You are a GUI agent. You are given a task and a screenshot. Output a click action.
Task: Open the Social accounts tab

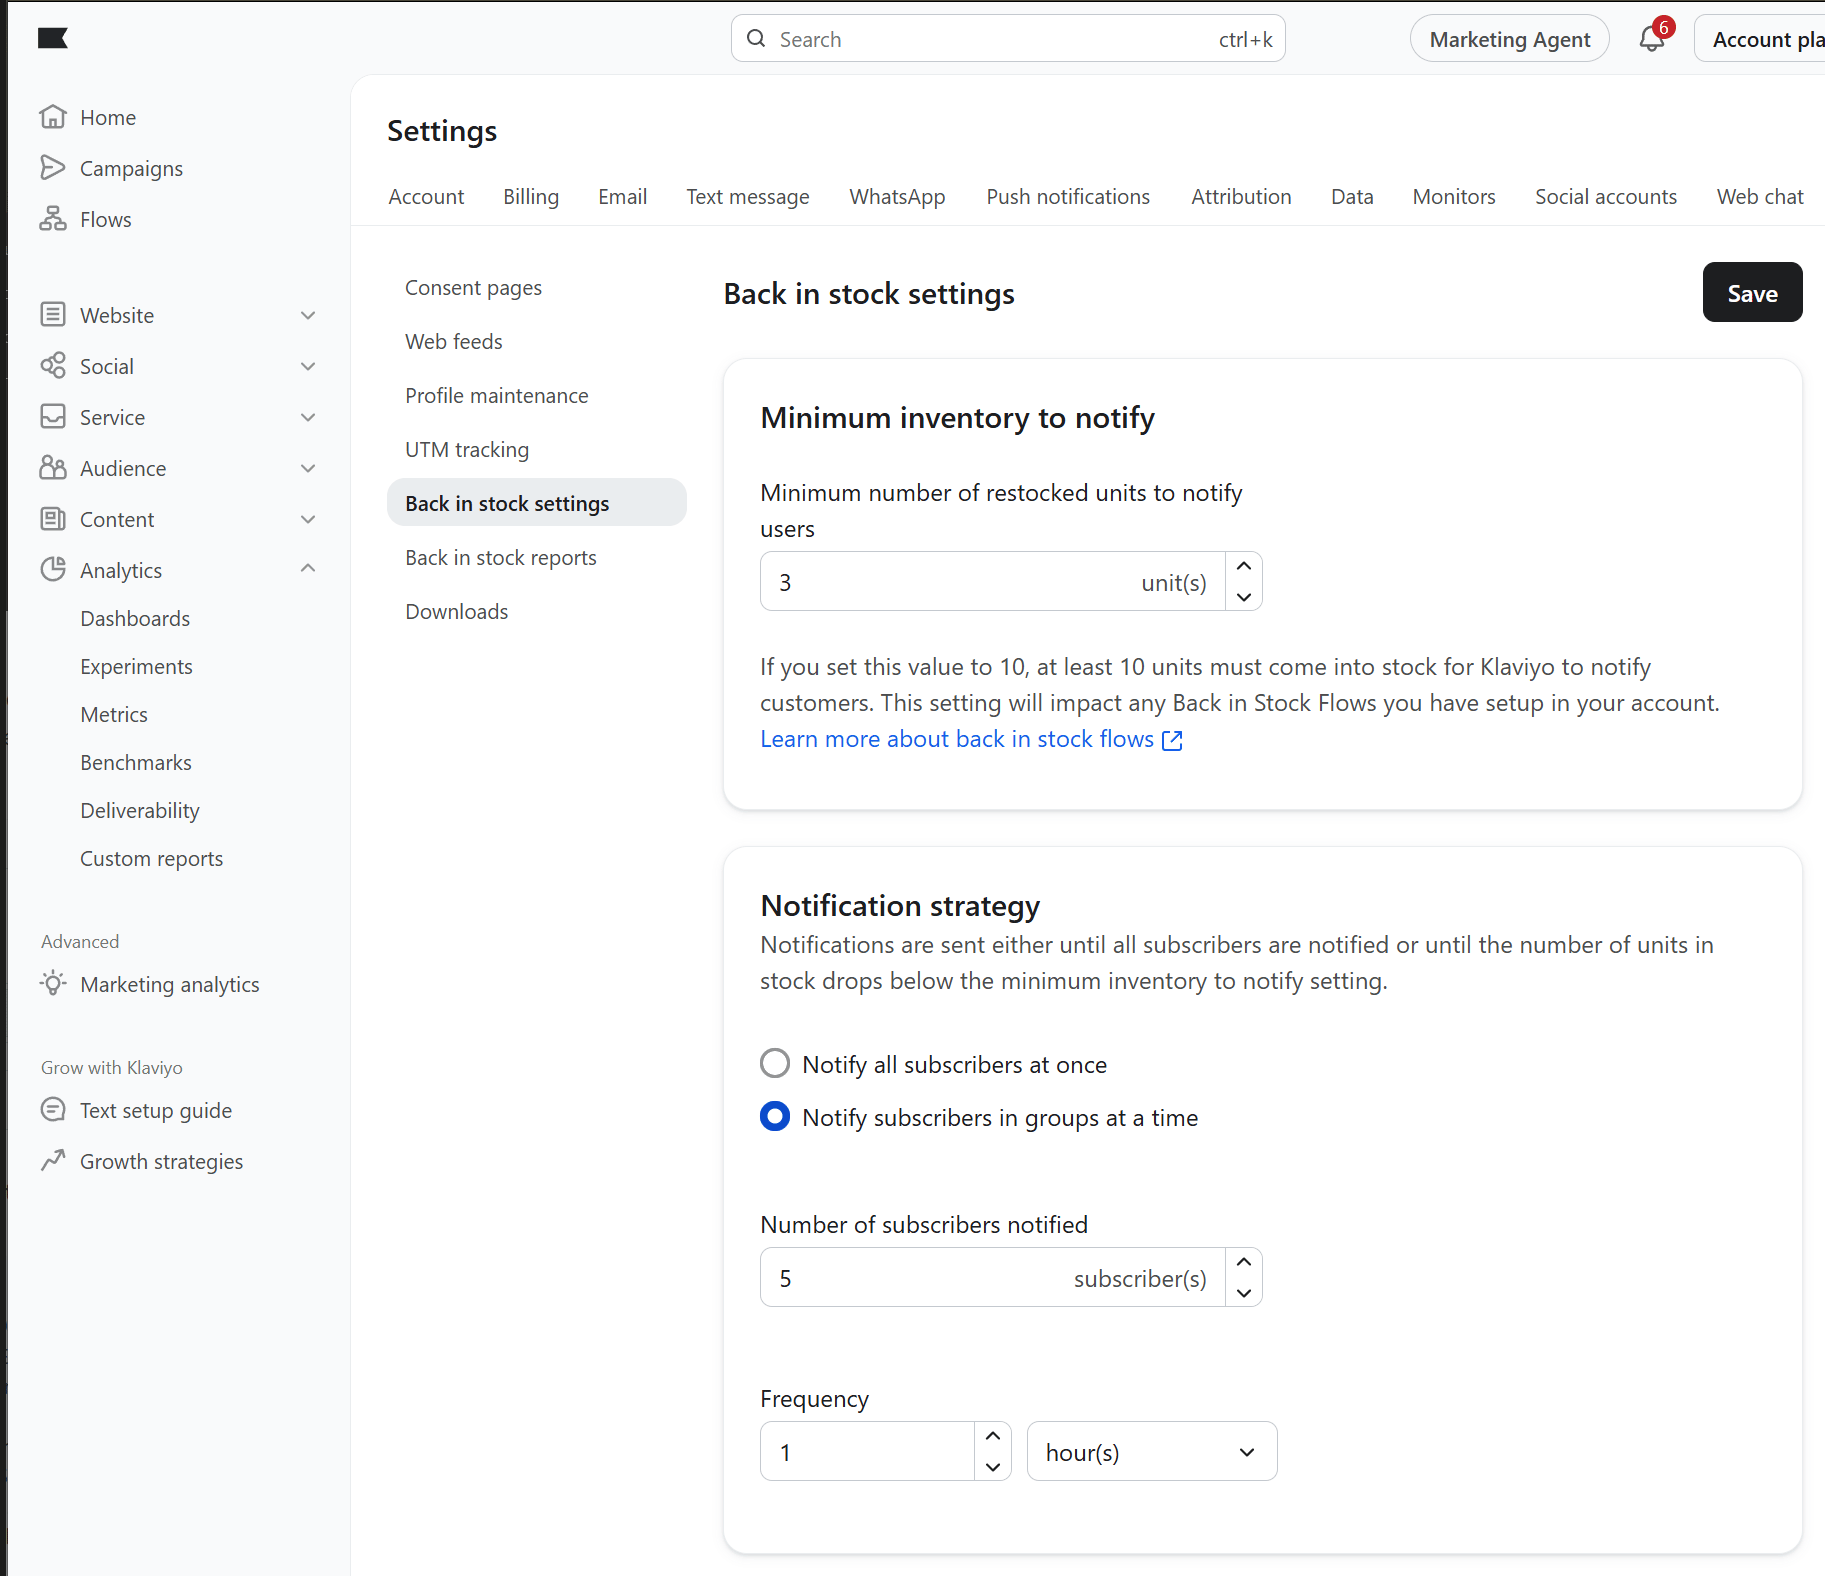(x=1606, y=197)
